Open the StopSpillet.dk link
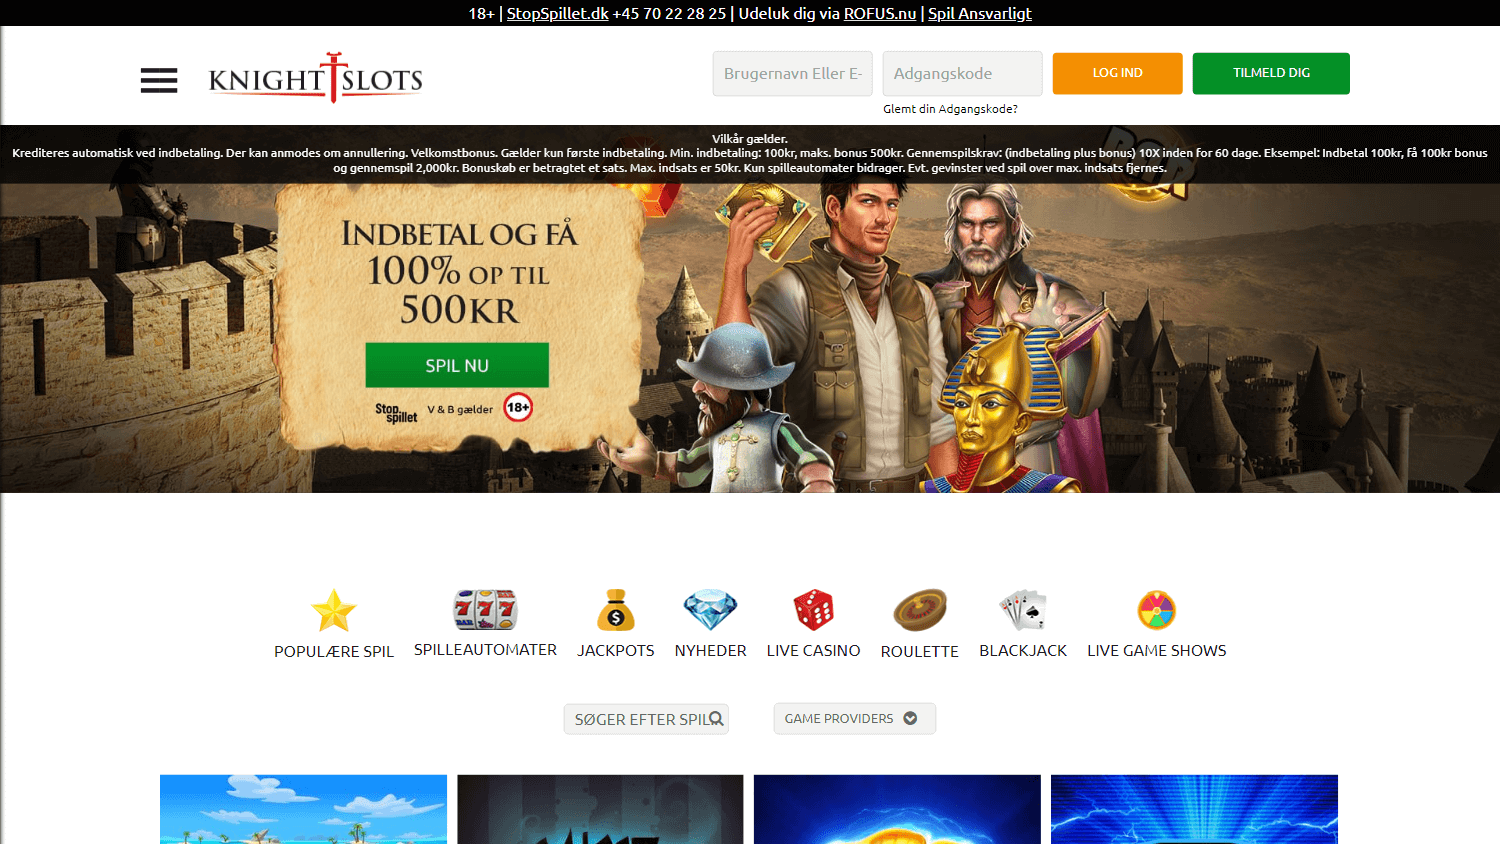Screen dimensions: 1500x844 click(x=557, y=13)
